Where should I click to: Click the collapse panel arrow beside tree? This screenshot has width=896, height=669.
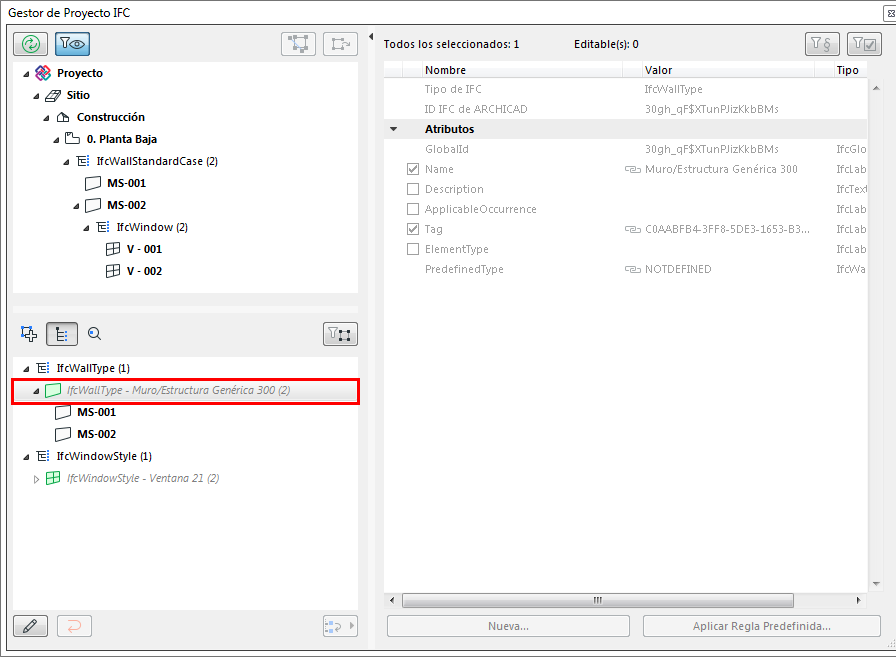point(371,37)
